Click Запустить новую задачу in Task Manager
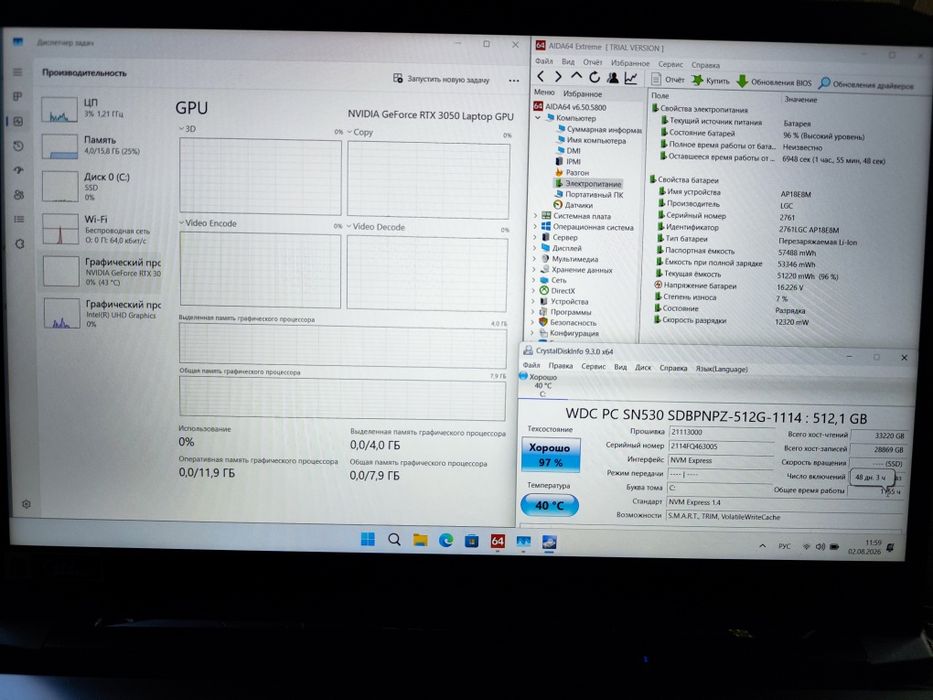Screen dimensions: 933x700 441,79
